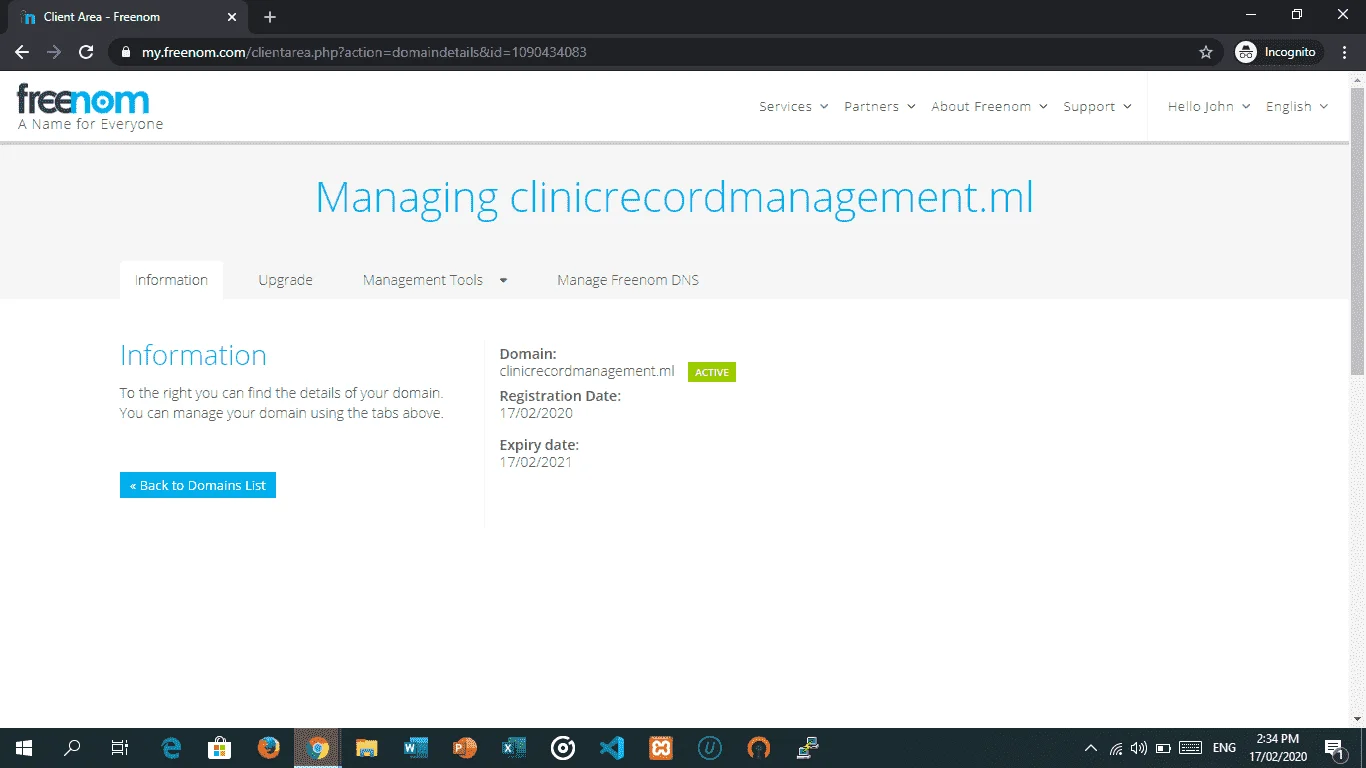This screenshot has width=1366, height=768.
Task: Expand the Management Tools dropdown tab
Action: pos(435,280)
